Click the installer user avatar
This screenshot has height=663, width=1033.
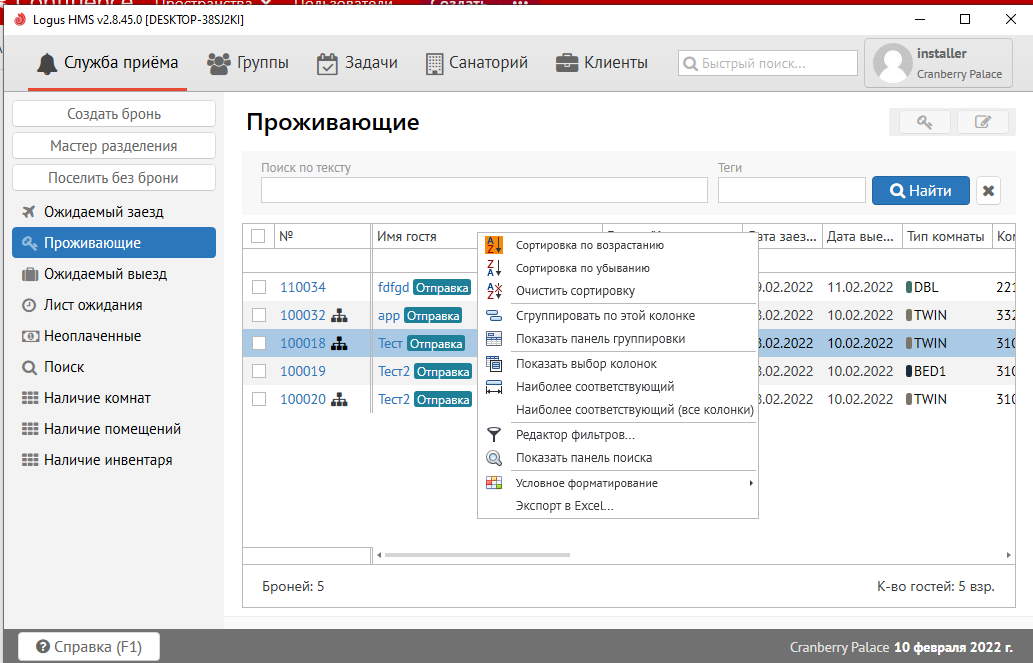pyautogui.click(x=892, y=63)
